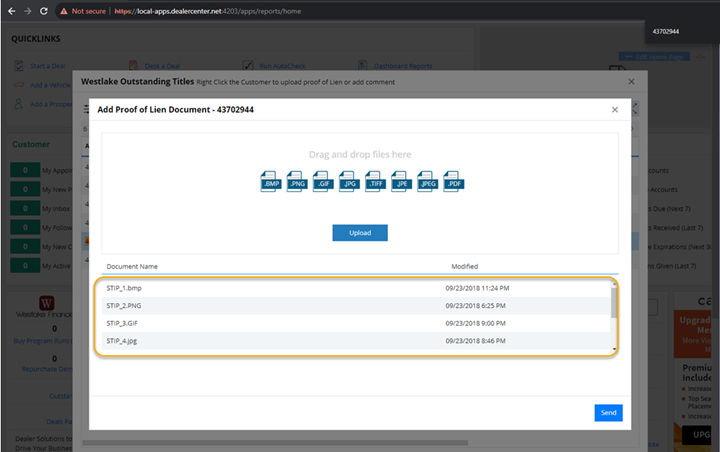This screenshot has height=452, width=720.
Task: Click the Dashboard Reports icon
Action: coord(363,66)
